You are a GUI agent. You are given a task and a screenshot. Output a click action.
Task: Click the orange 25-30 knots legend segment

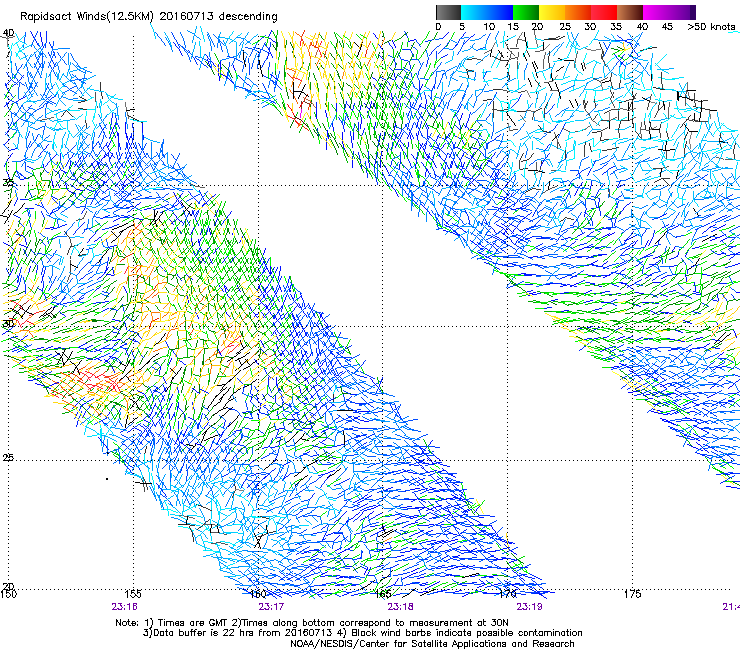[x=578, y=12]
